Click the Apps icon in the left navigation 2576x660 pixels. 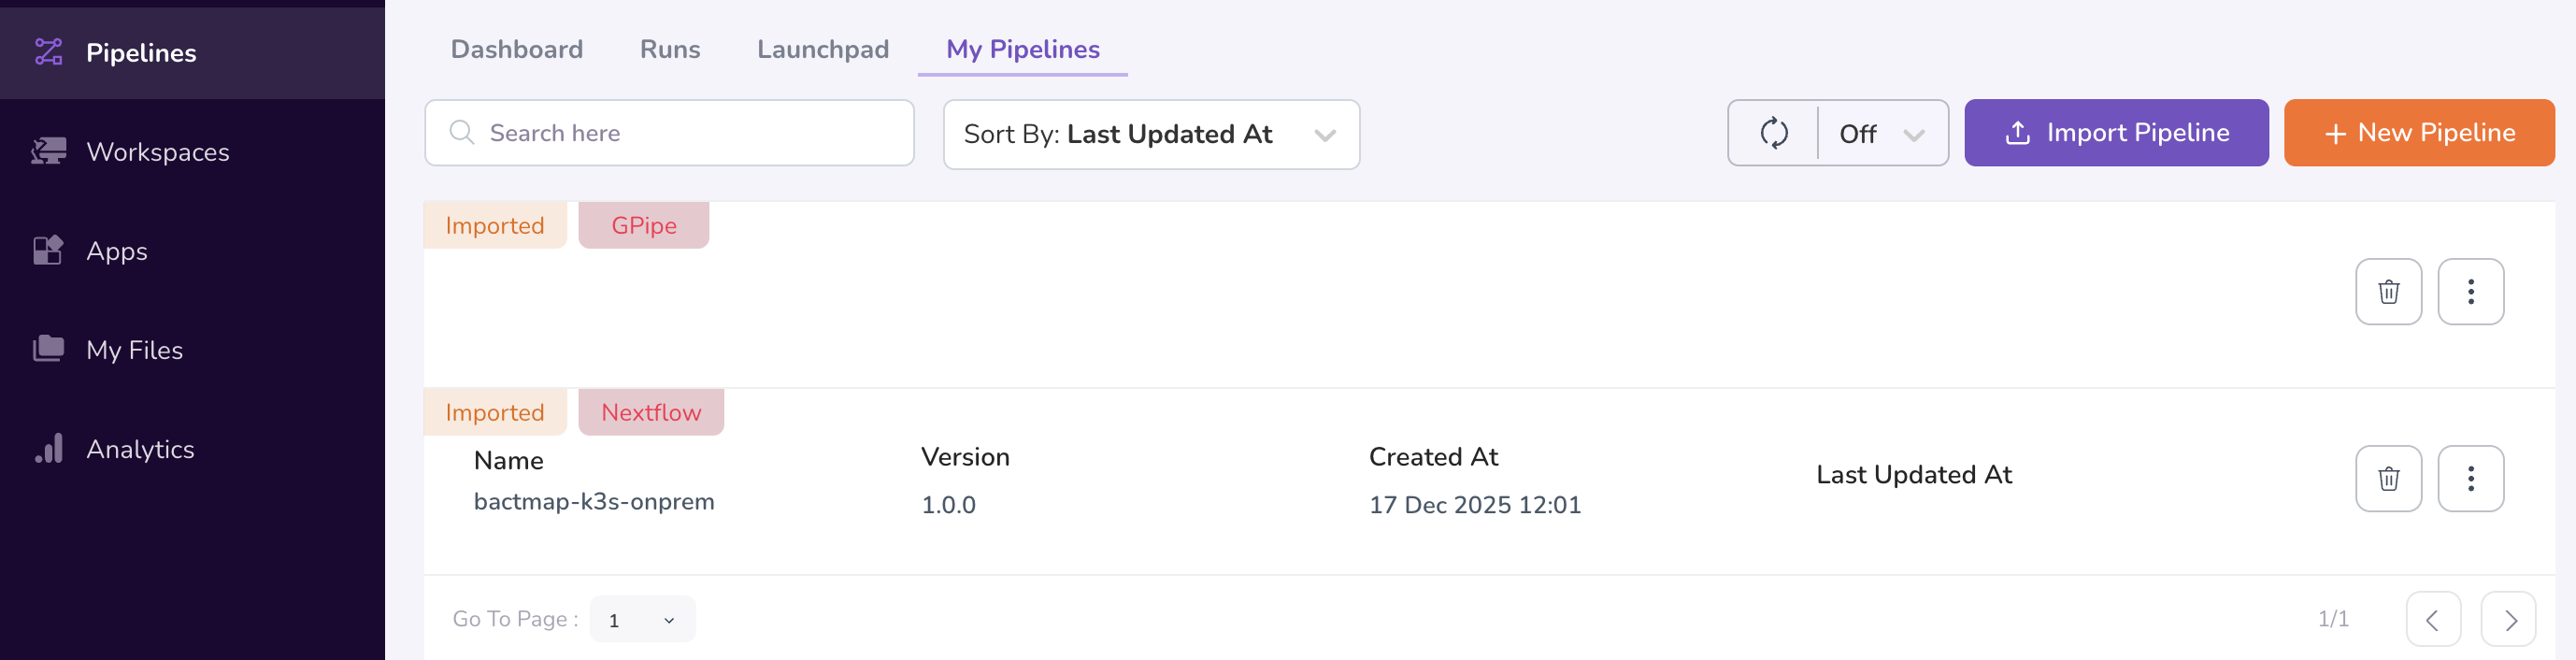tap(48, 251)
